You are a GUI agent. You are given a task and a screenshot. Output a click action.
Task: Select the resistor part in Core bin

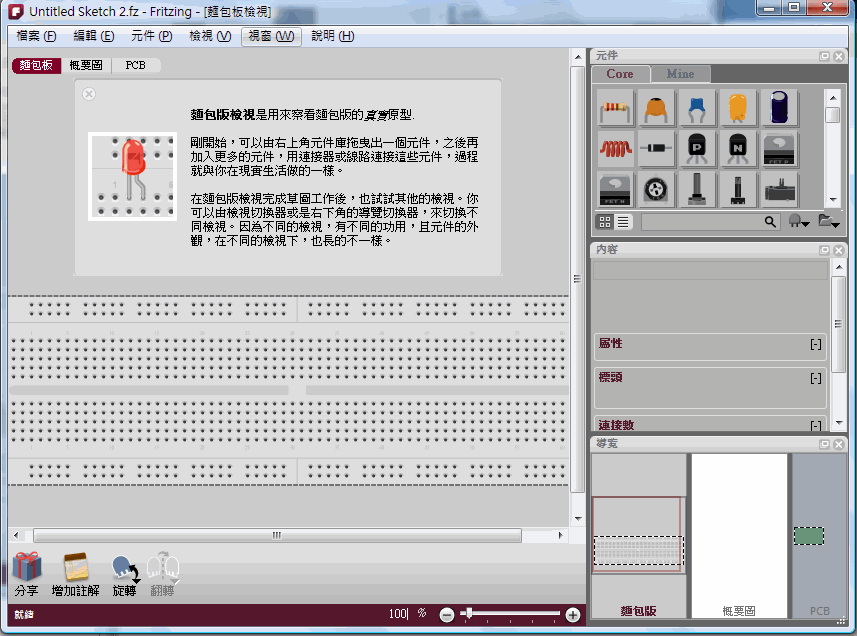tap(615, 108)
